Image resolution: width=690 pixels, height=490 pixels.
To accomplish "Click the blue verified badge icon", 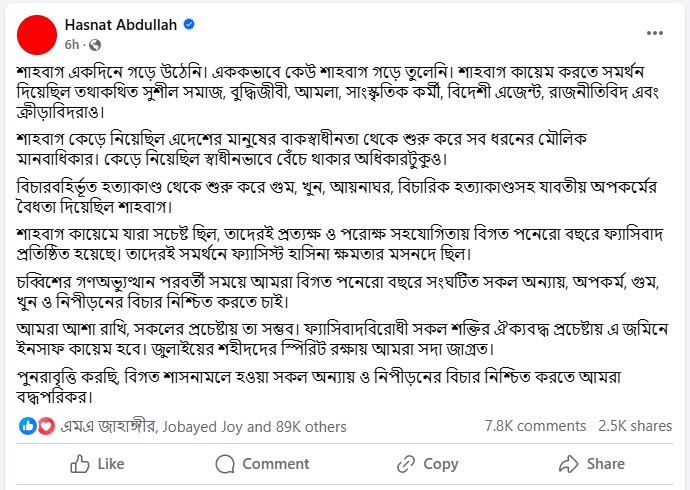I will (x=189, y=24).
